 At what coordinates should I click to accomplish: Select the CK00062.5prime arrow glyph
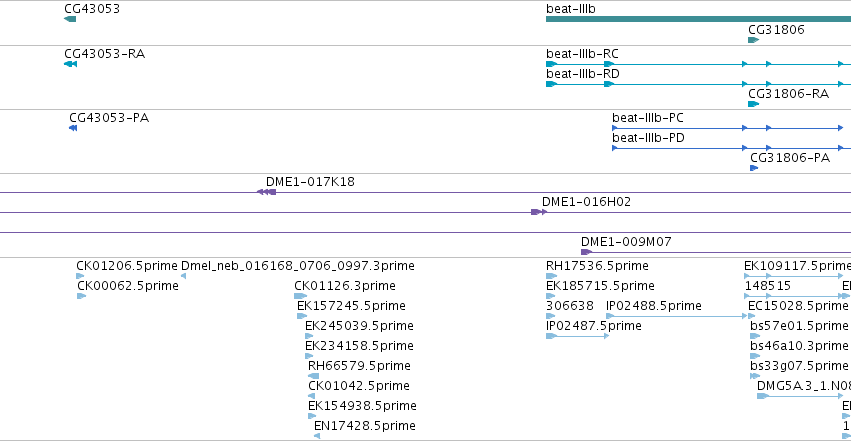(x=81, y=296)
